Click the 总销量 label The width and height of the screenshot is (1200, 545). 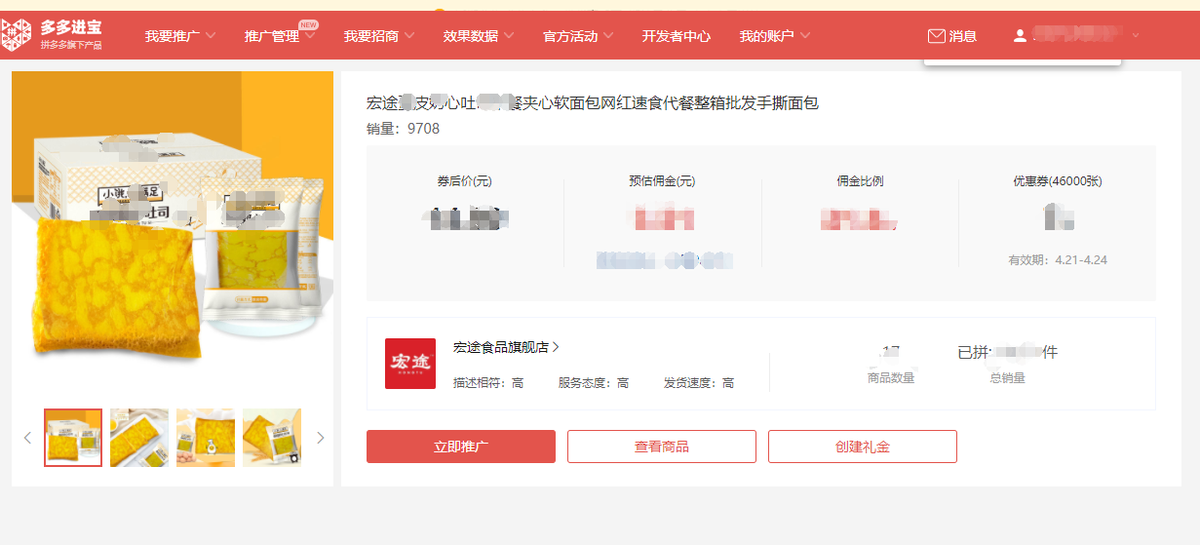(x=1007, y=378)
